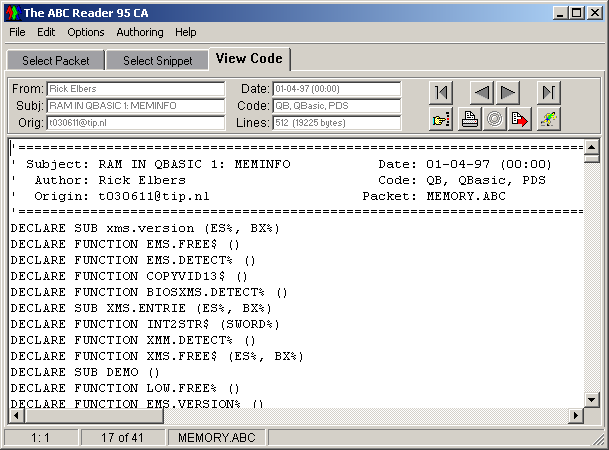
Task: Click the Code field showing QB, QBasic, PDS
Action: click(335, 106)
